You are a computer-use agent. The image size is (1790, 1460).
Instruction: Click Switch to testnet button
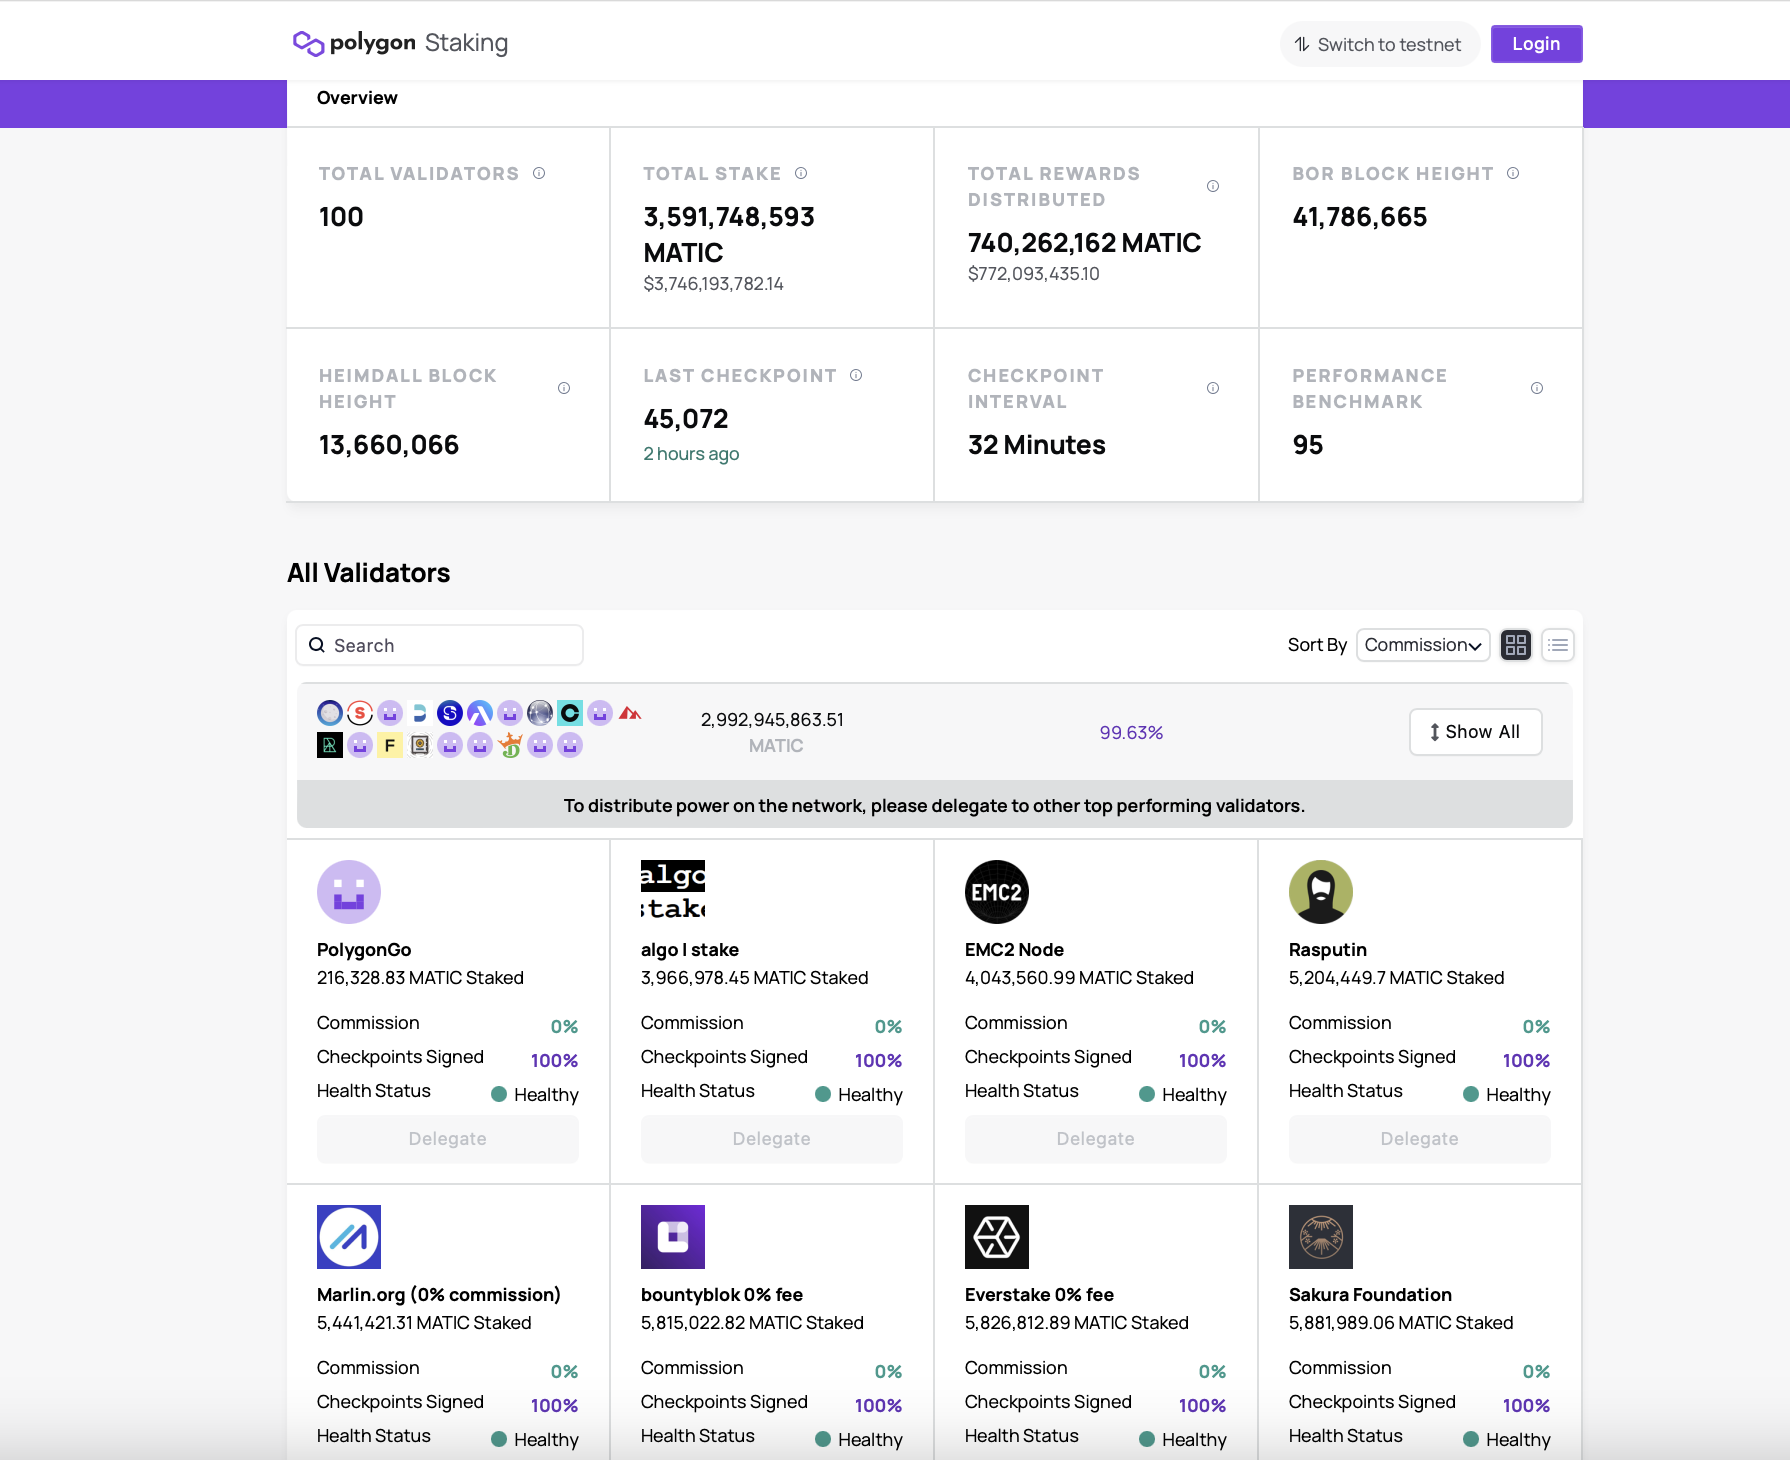1379,44
